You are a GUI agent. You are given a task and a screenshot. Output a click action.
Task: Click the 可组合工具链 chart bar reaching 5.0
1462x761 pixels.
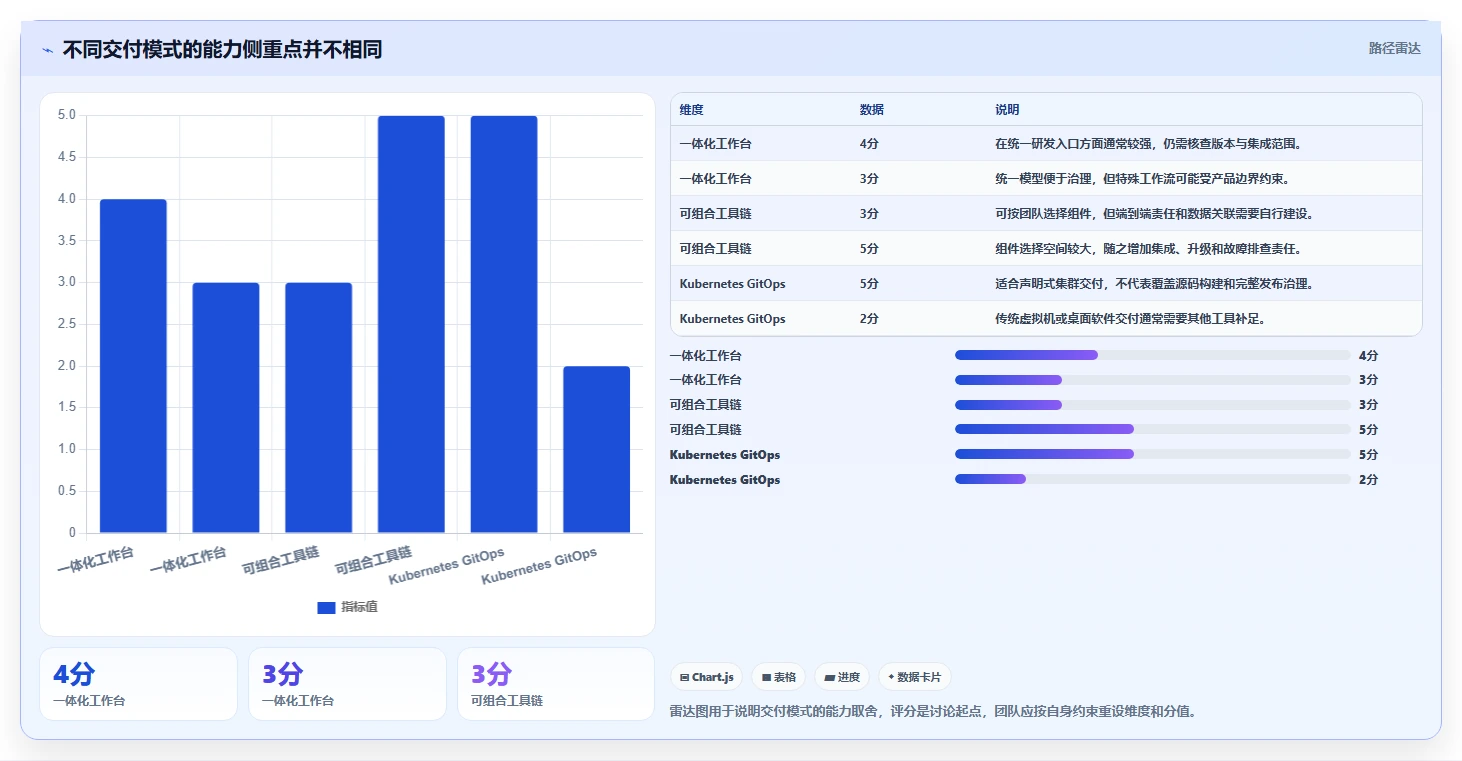(x=411, y=324)
